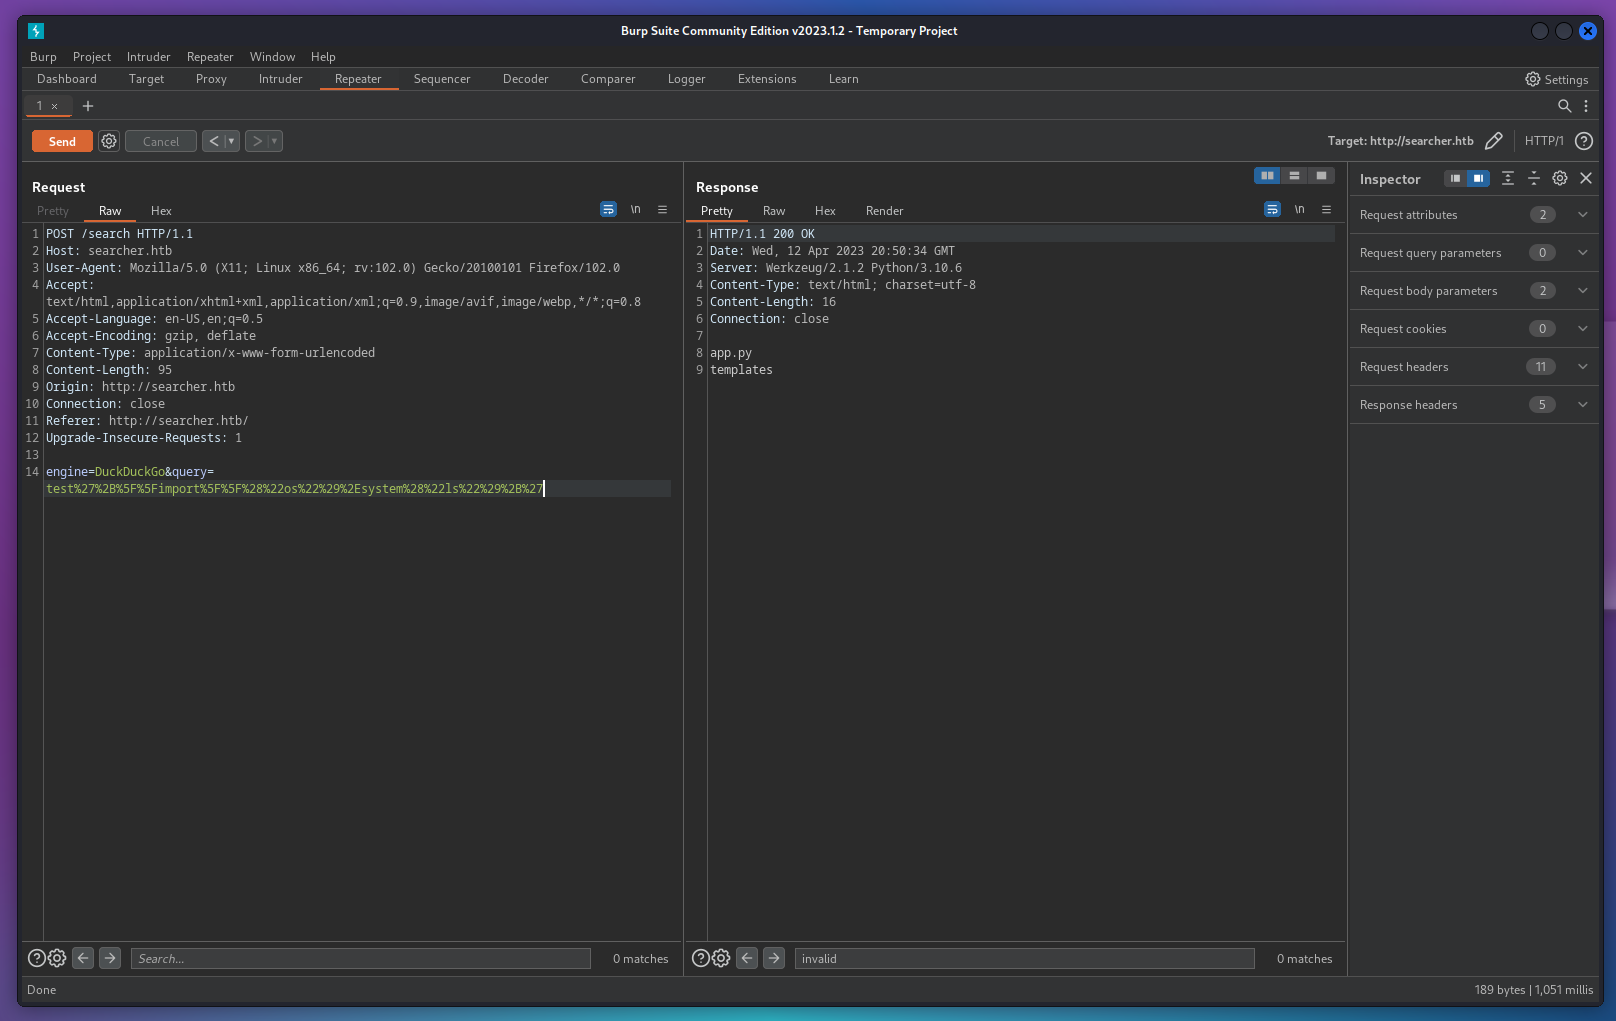Open Repeater help question icon
The height and width of the screenshot is (1021, 1616).
click(1584, 141)
